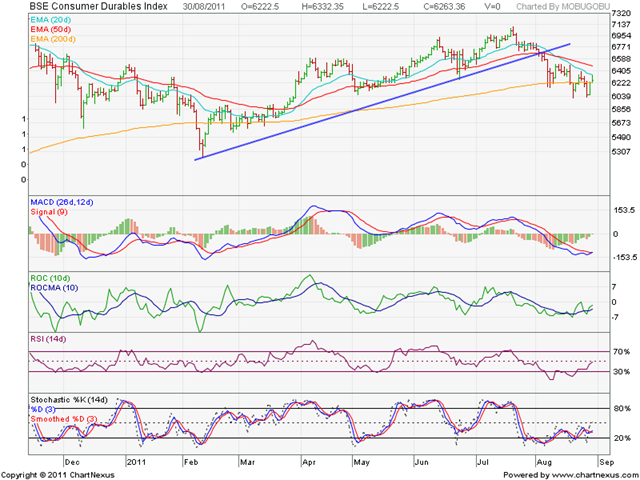Click MACD axis label '-153.5'
640x480 pixels.
(x=623, y=258)
